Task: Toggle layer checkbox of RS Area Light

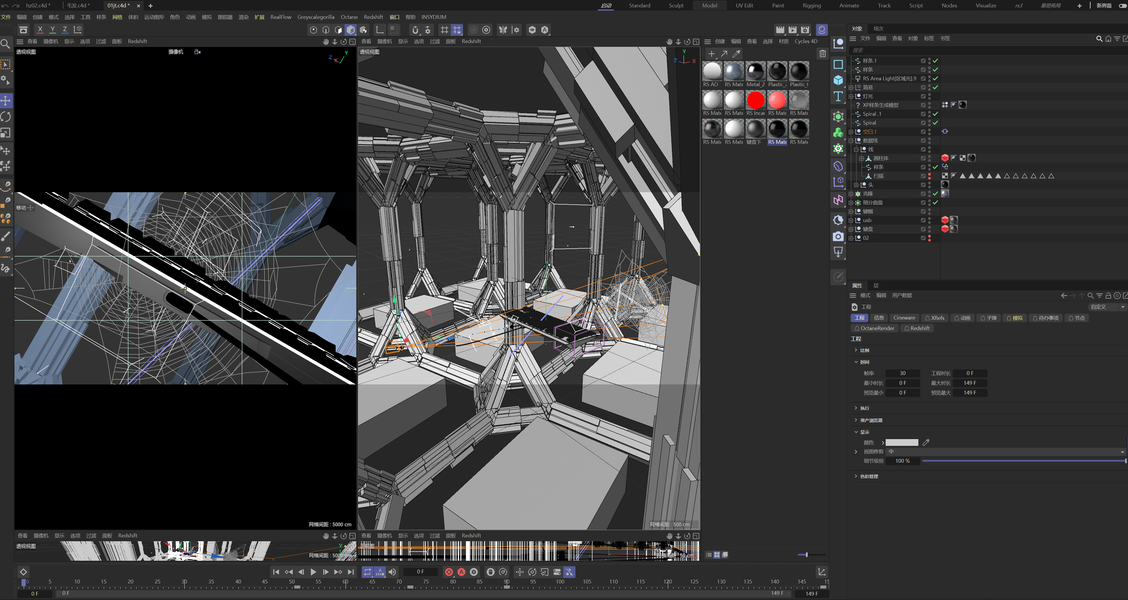Action: coord(923,78)
